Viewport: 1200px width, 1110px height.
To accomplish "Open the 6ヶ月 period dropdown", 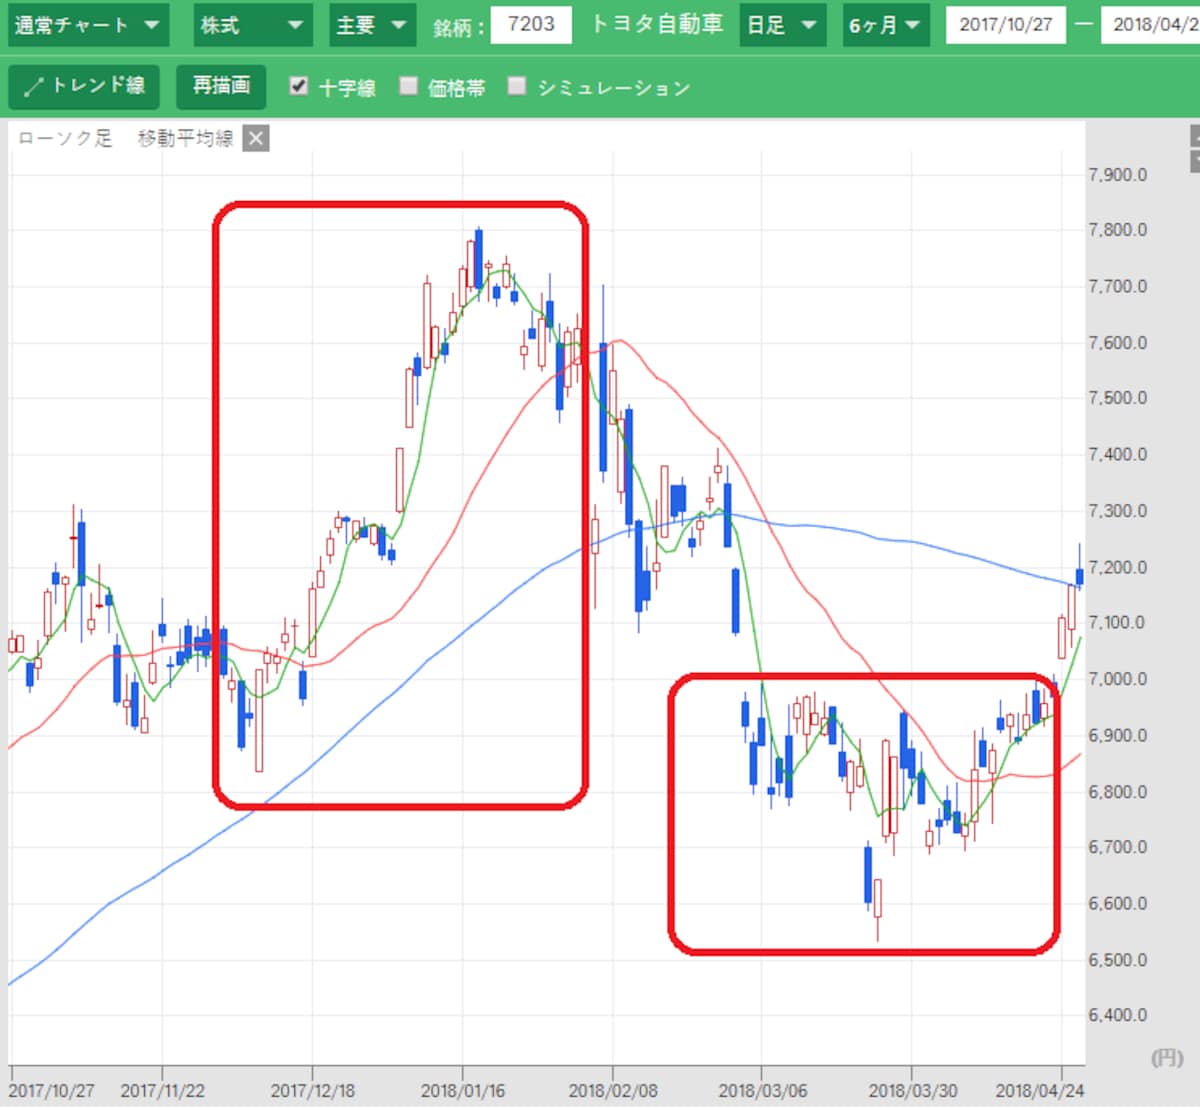I will coord(885,25).
